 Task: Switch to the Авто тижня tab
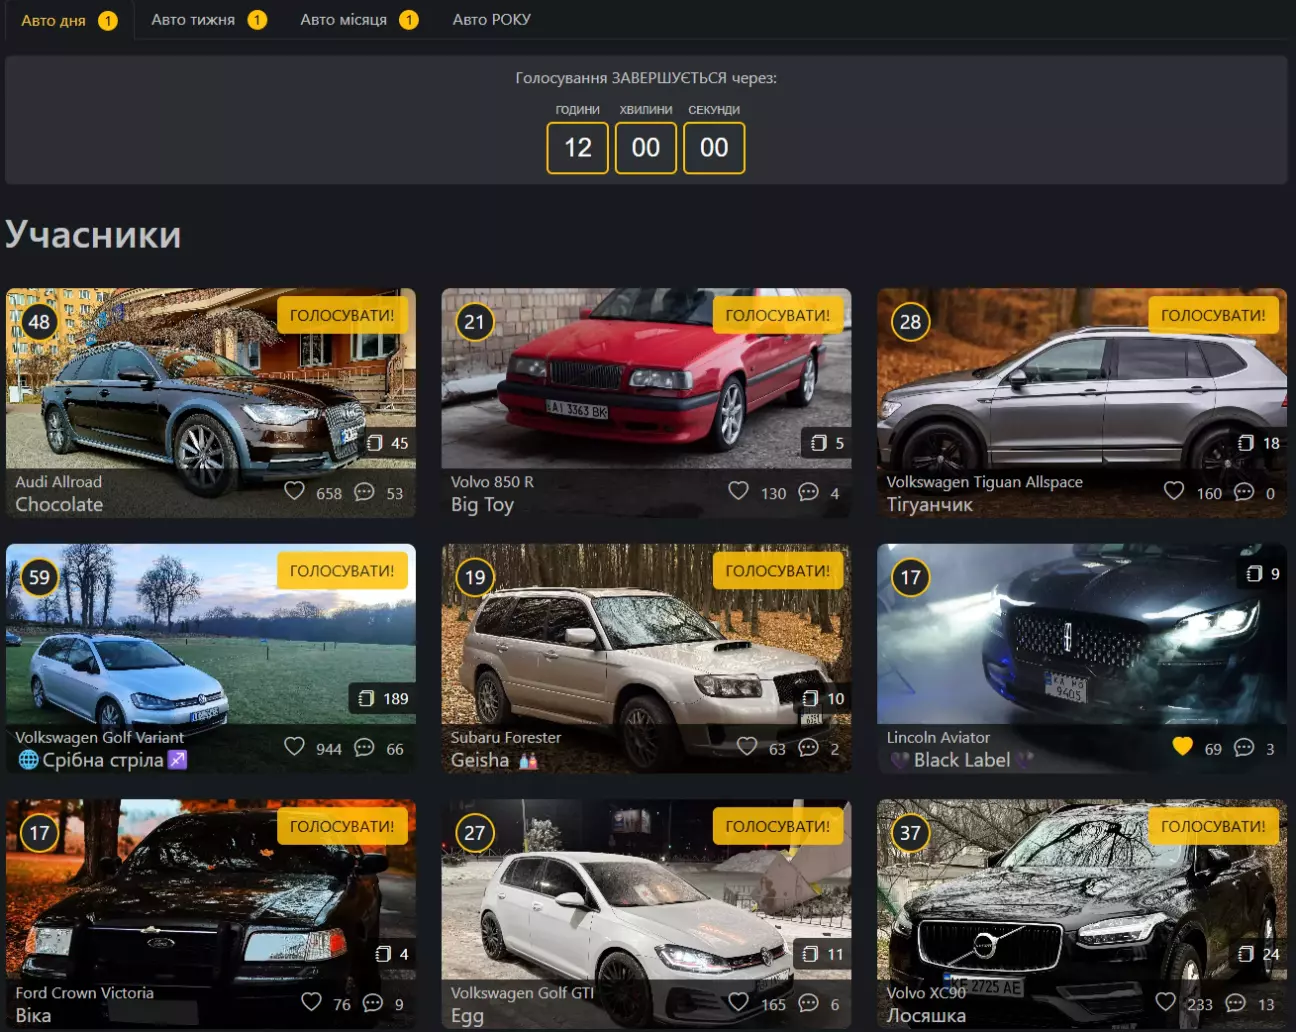(193, 20)
